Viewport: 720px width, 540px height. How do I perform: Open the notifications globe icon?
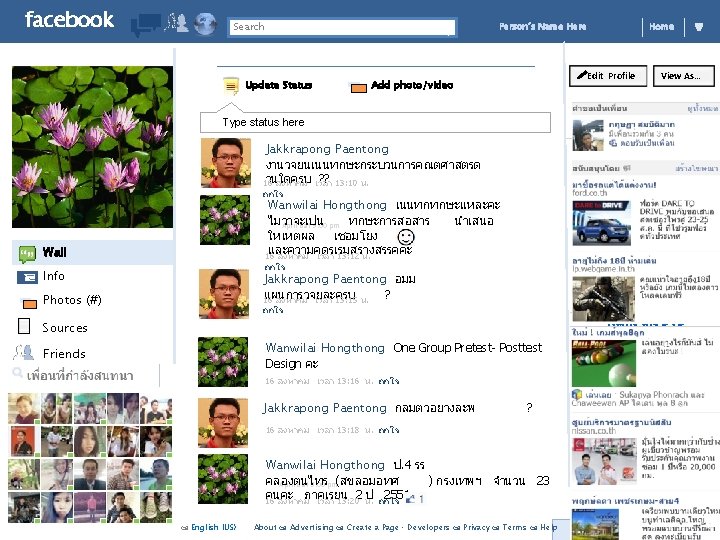[205, 24]
